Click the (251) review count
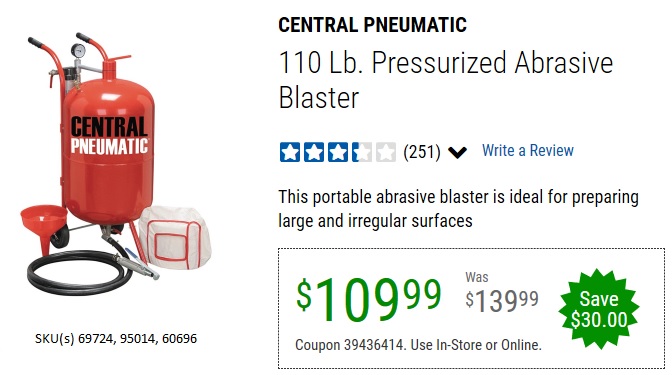Viewport: 672px width, 375px height. [422, 152]
